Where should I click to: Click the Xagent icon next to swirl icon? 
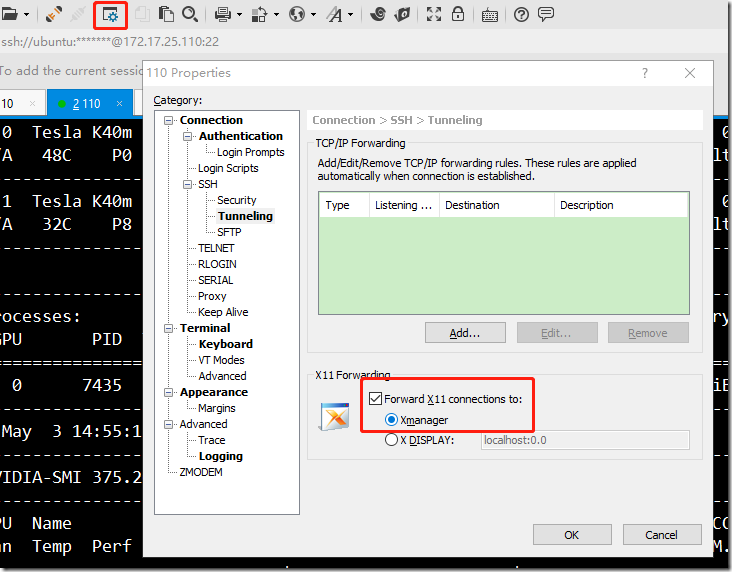pyautogui.click(x=402, y=14)
